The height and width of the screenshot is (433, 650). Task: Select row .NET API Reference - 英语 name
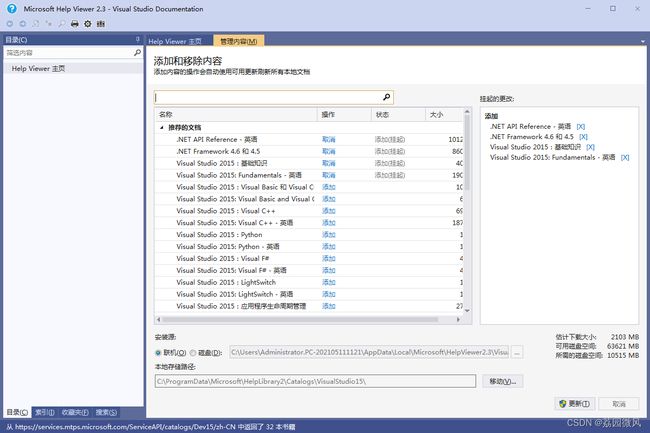[217, 140]
